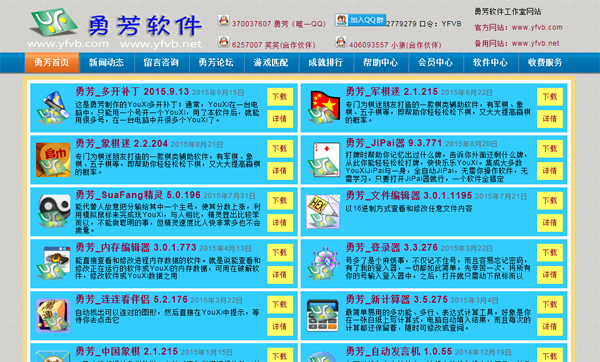Download 勇芳_连连看伴侣 with 下载 button

click(x=280, y=305)
